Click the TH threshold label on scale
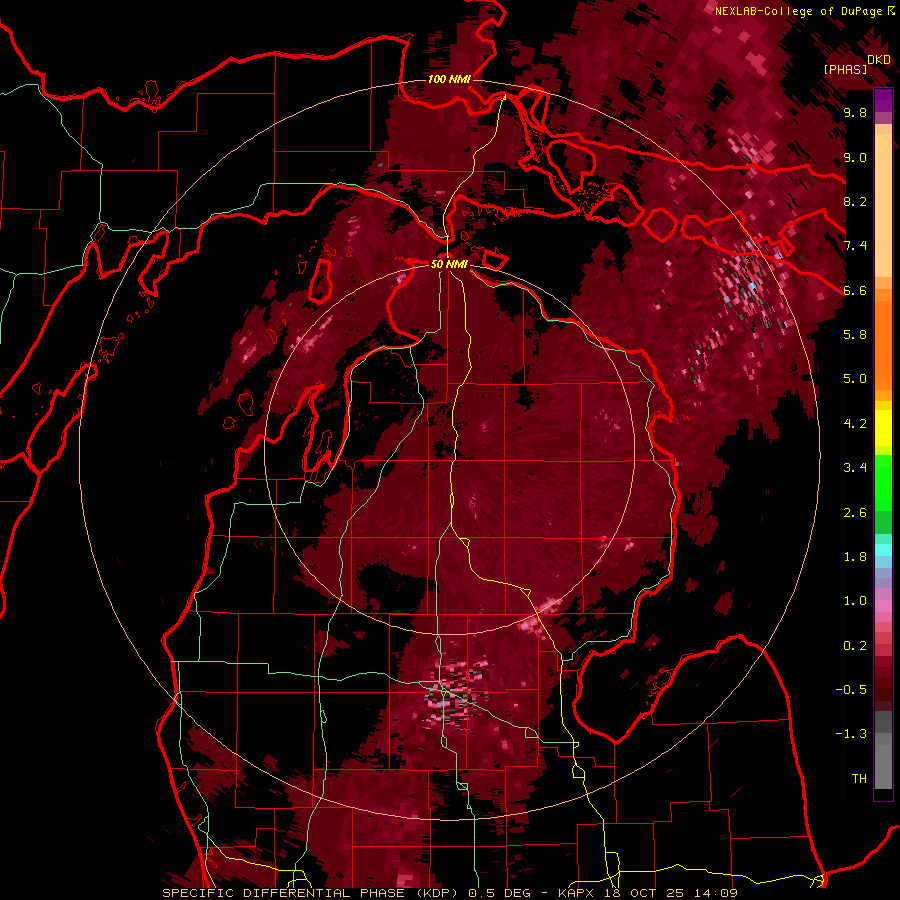900x900 pixels. point(859,779)
